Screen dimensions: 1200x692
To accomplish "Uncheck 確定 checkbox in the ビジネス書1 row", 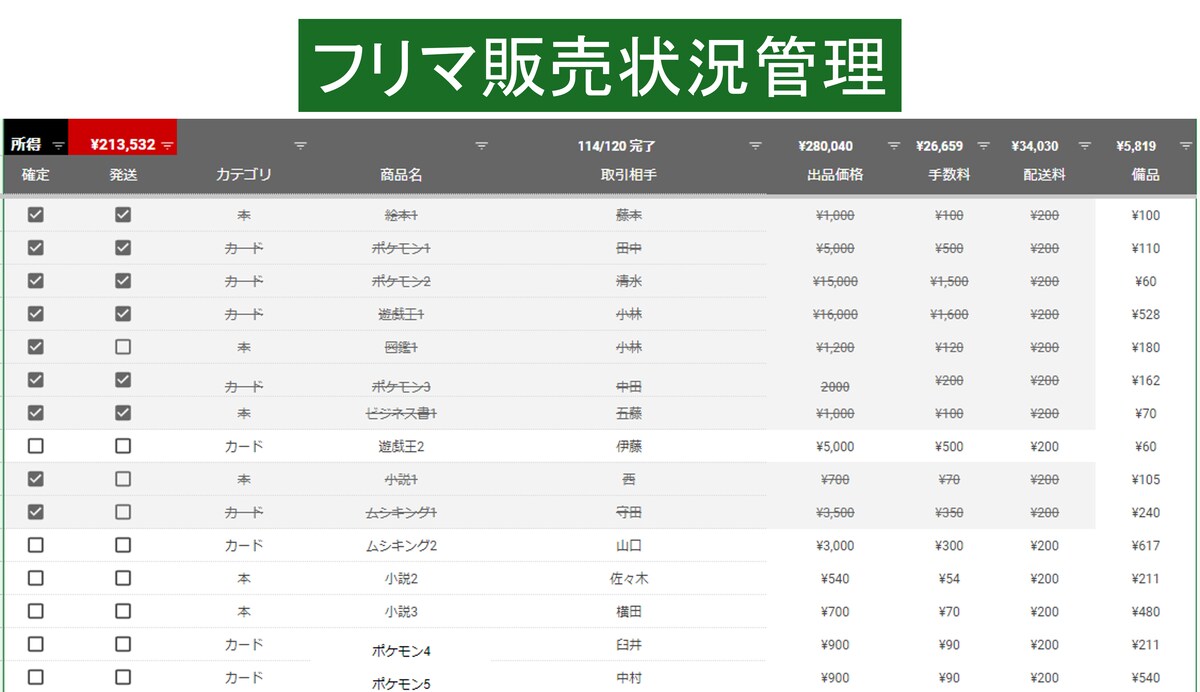I will click(x=36, y=412).
